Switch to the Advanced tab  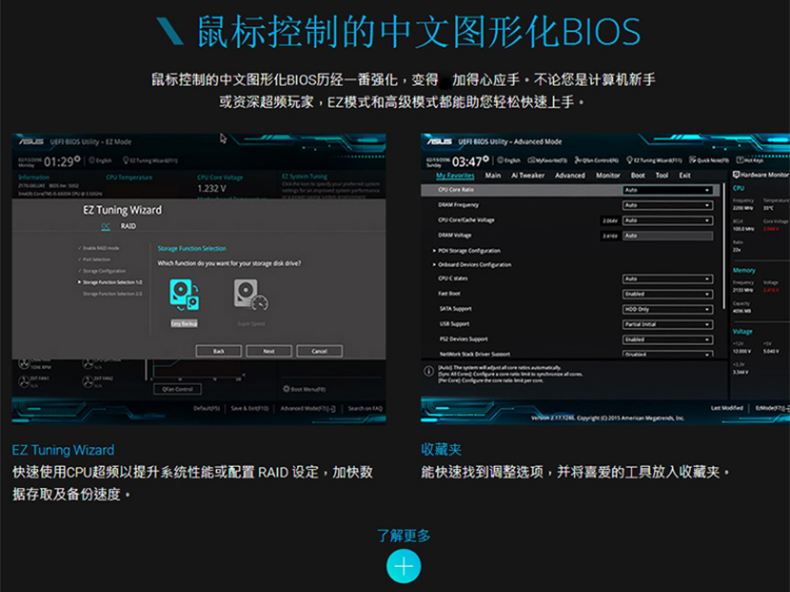click(570, 175)
